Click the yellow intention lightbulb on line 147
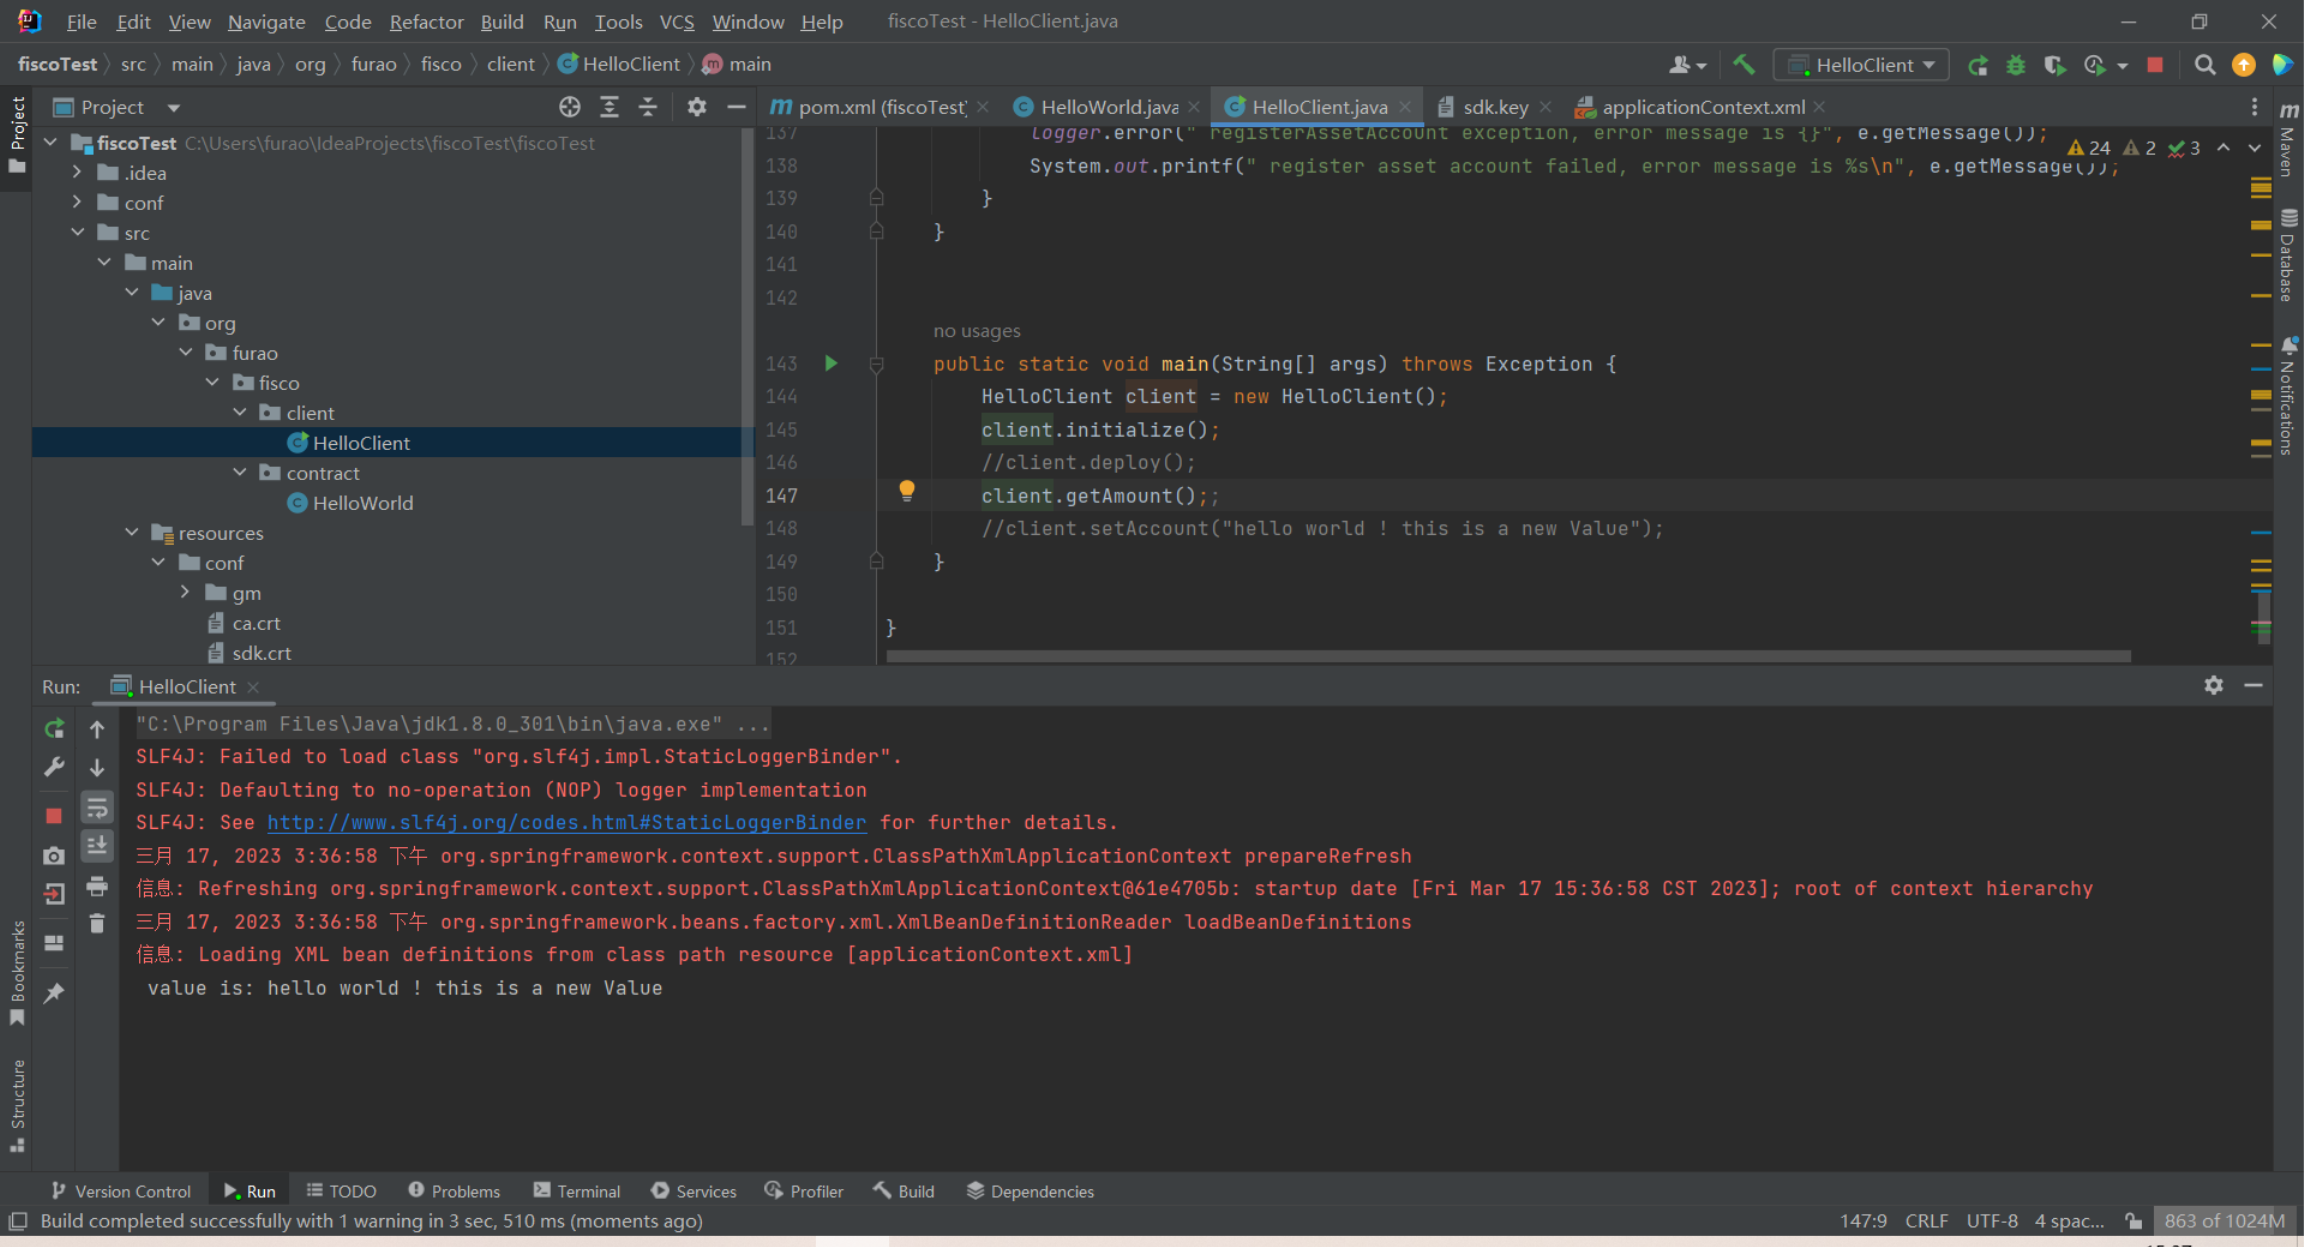The image size is (2304, 1247). tap(906, 490)
